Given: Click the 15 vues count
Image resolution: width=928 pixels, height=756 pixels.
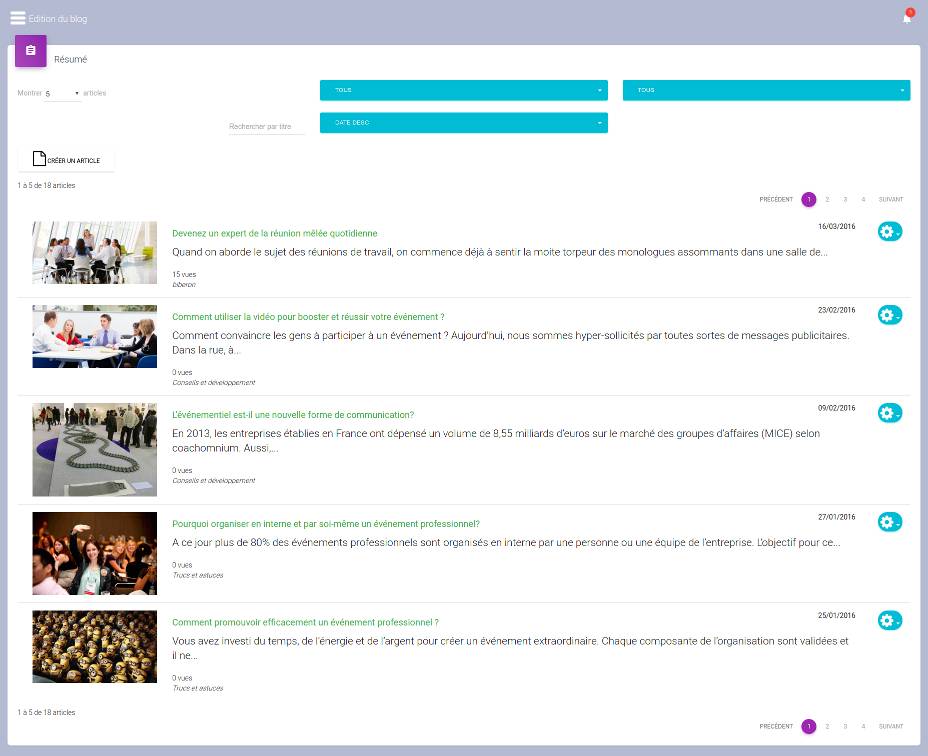Looking at the screenshot, I should 184,274.
